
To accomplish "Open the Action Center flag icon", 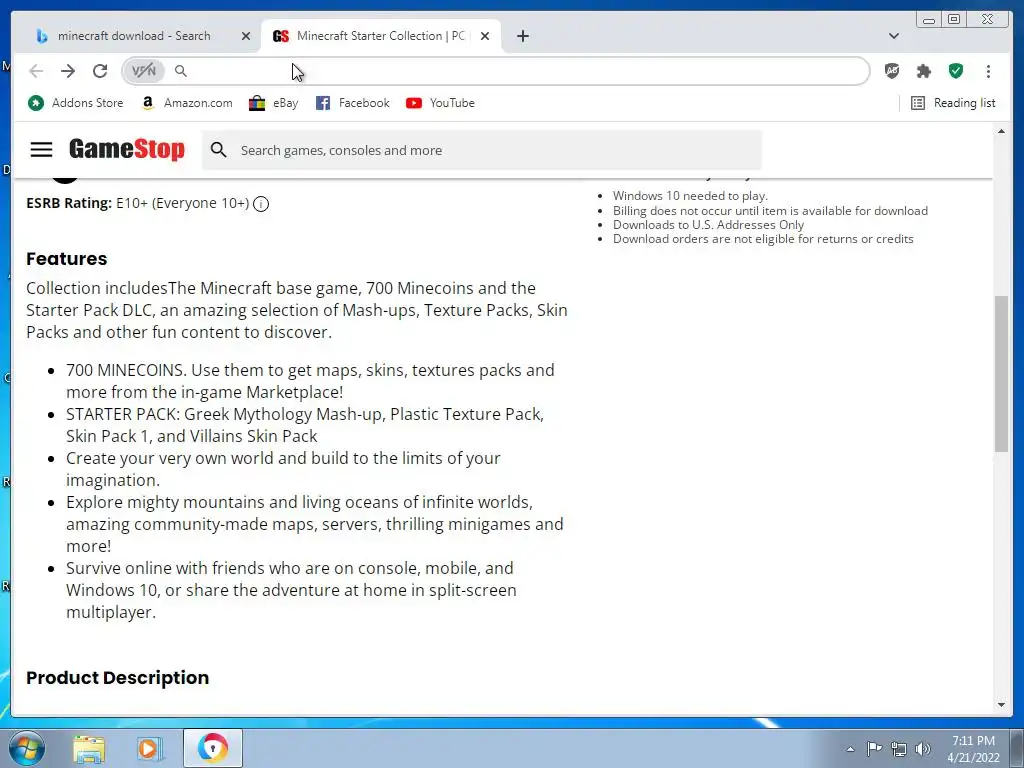I will click(874, 748).
